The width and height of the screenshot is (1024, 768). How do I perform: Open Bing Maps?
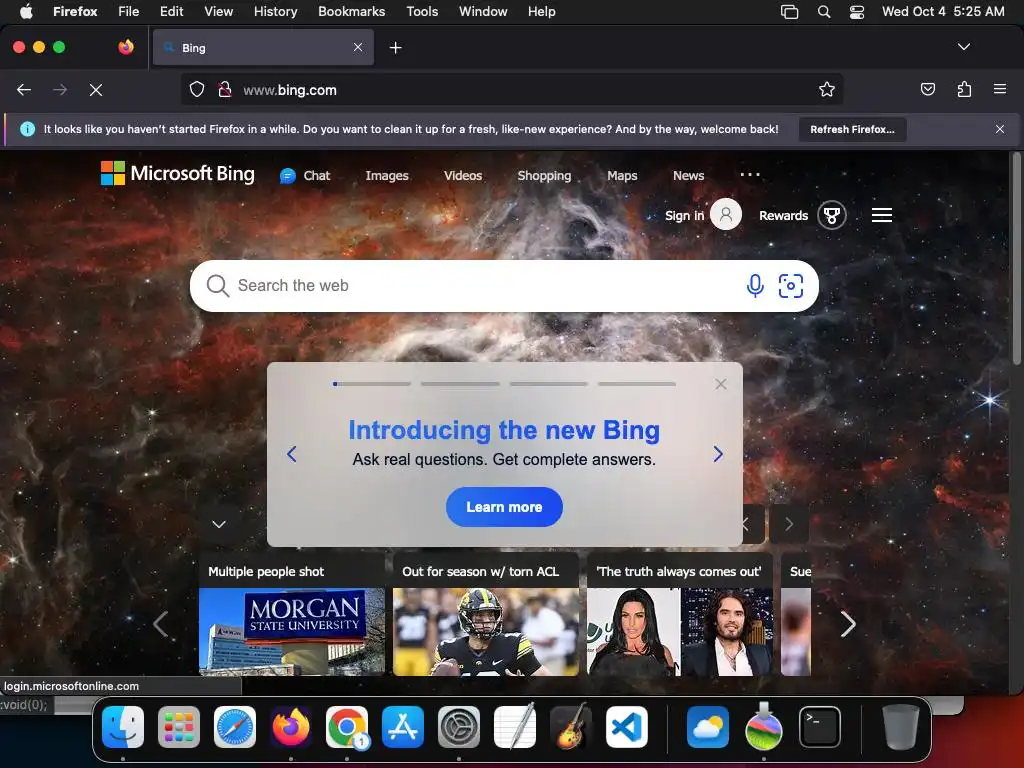click(622, 176)
